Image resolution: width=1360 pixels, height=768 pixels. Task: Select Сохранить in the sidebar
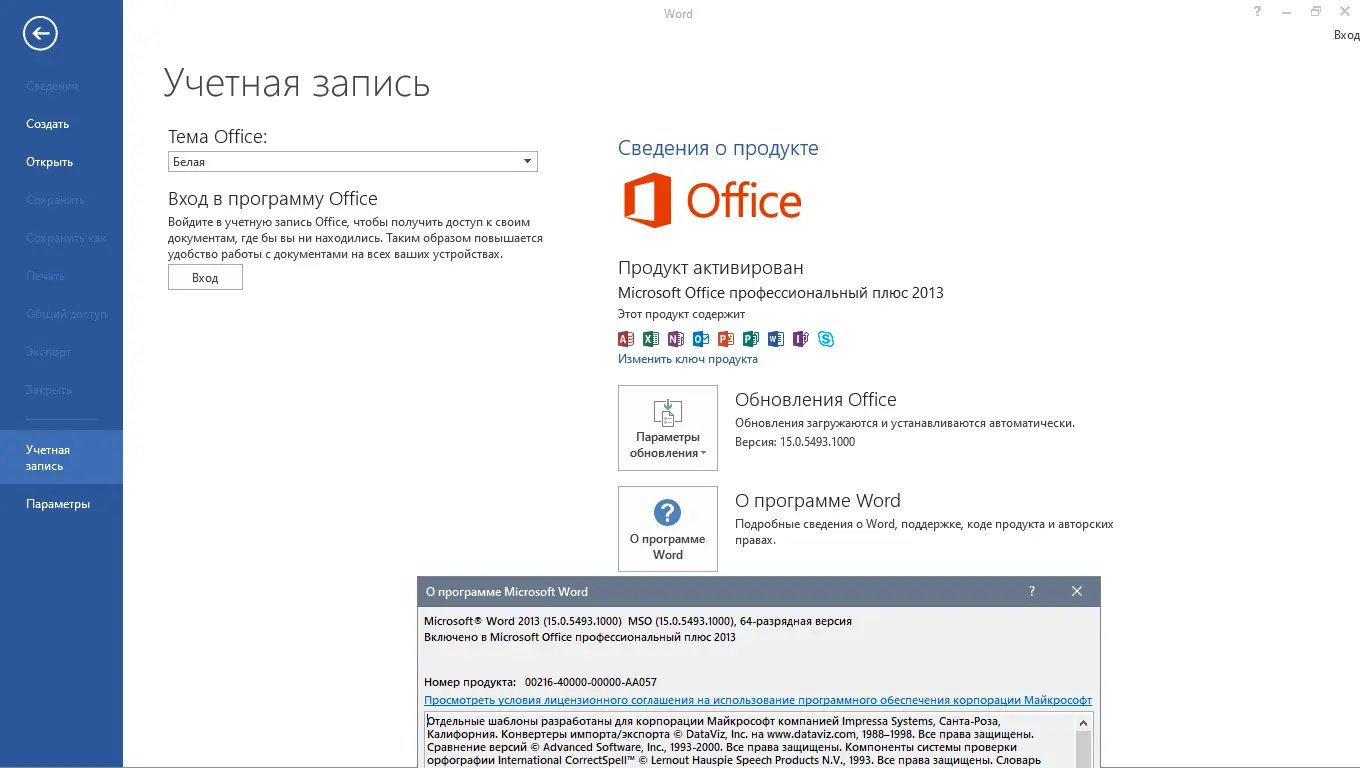(x=55, y=200)
